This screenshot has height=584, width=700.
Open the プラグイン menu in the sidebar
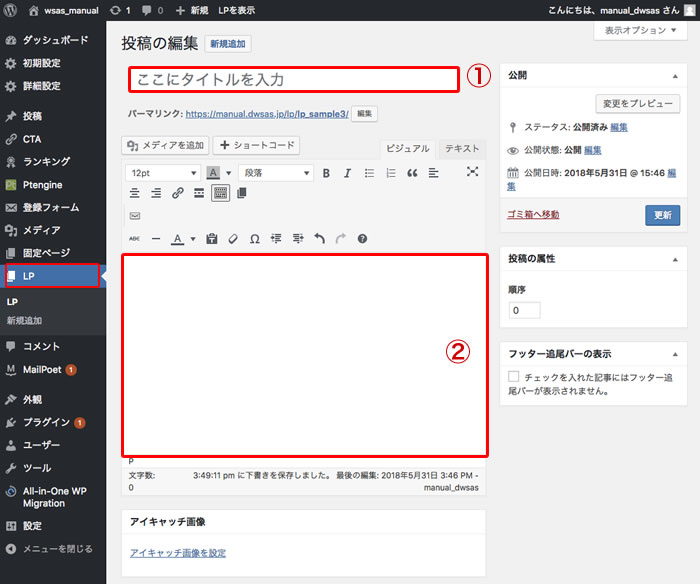pyautogui.click(x=46, y=422)
